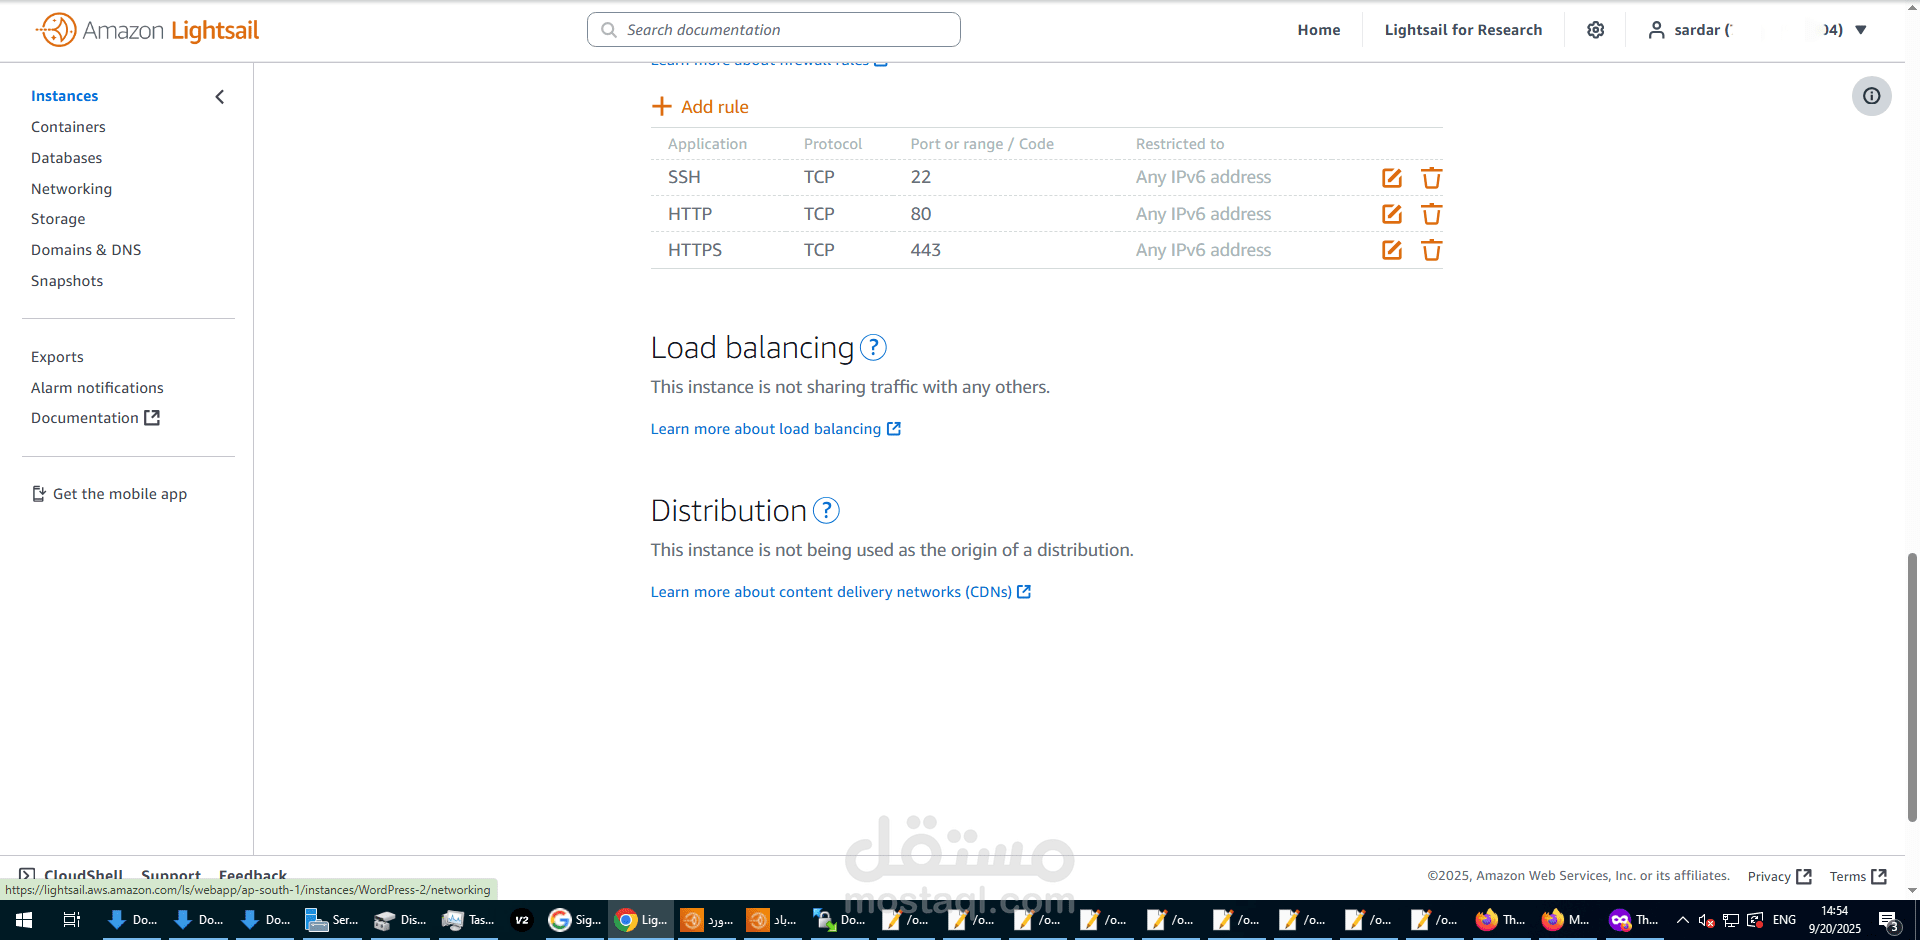Screen dimensions: 1920x940
Task: Open Lightsail for Research
Action: pos(1463,30)
